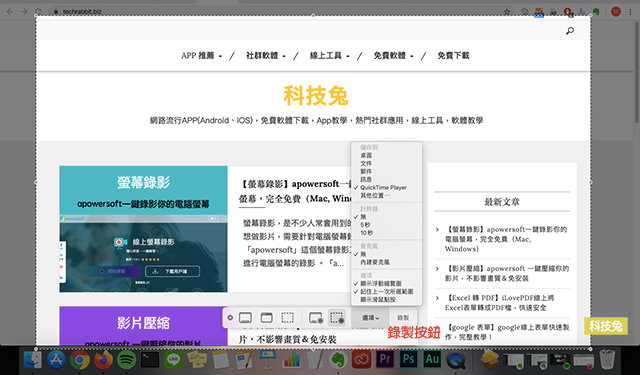This screenshot has height=375, width=640.
Task: Select record entire screen tool
Action: 316,317
